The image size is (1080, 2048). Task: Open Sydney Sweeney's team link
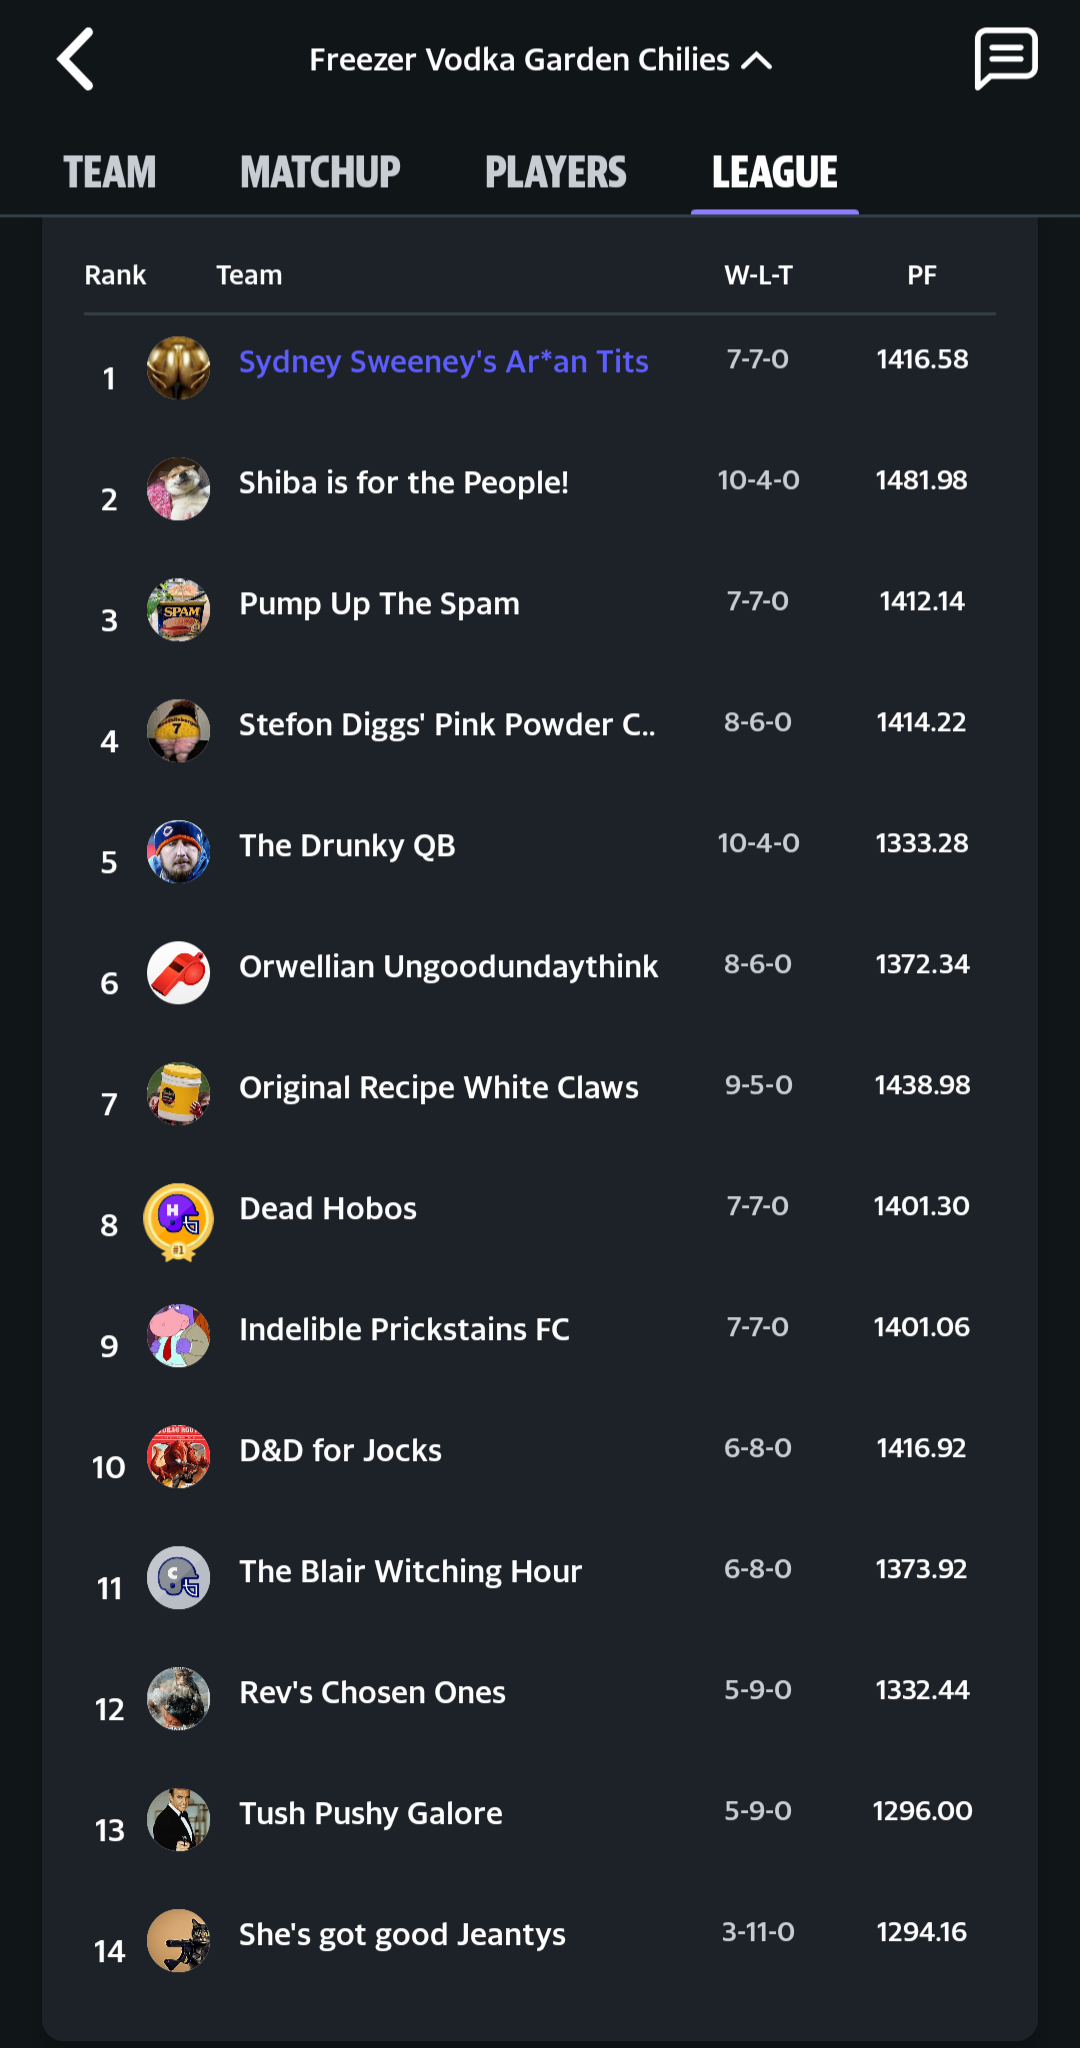click(443, 361)
